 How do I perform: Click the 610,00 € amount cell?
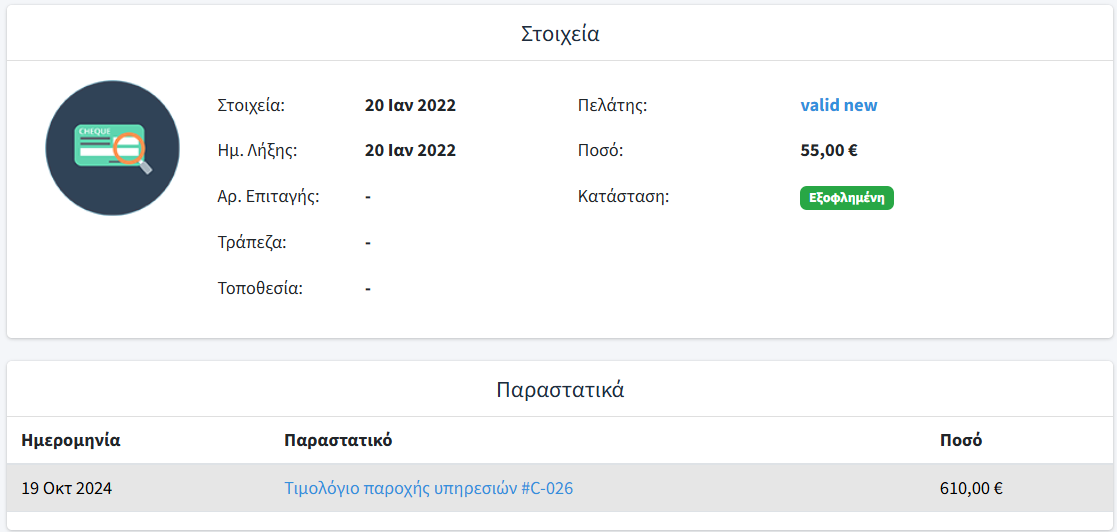tap(971, 489)
